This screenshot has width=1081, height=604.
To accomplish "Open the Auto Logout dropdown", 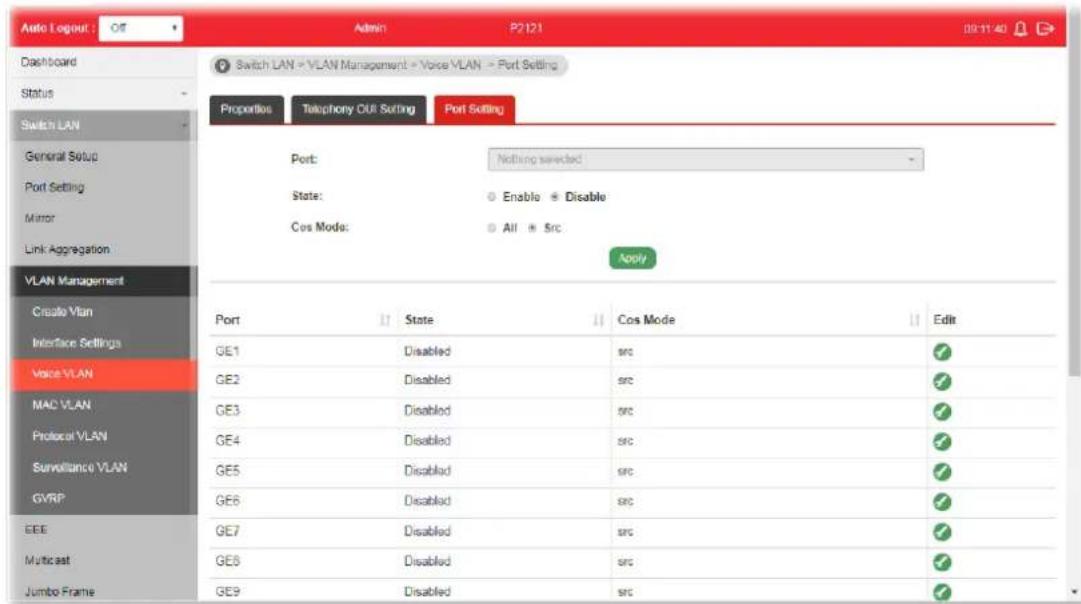I will pos(141,28).
